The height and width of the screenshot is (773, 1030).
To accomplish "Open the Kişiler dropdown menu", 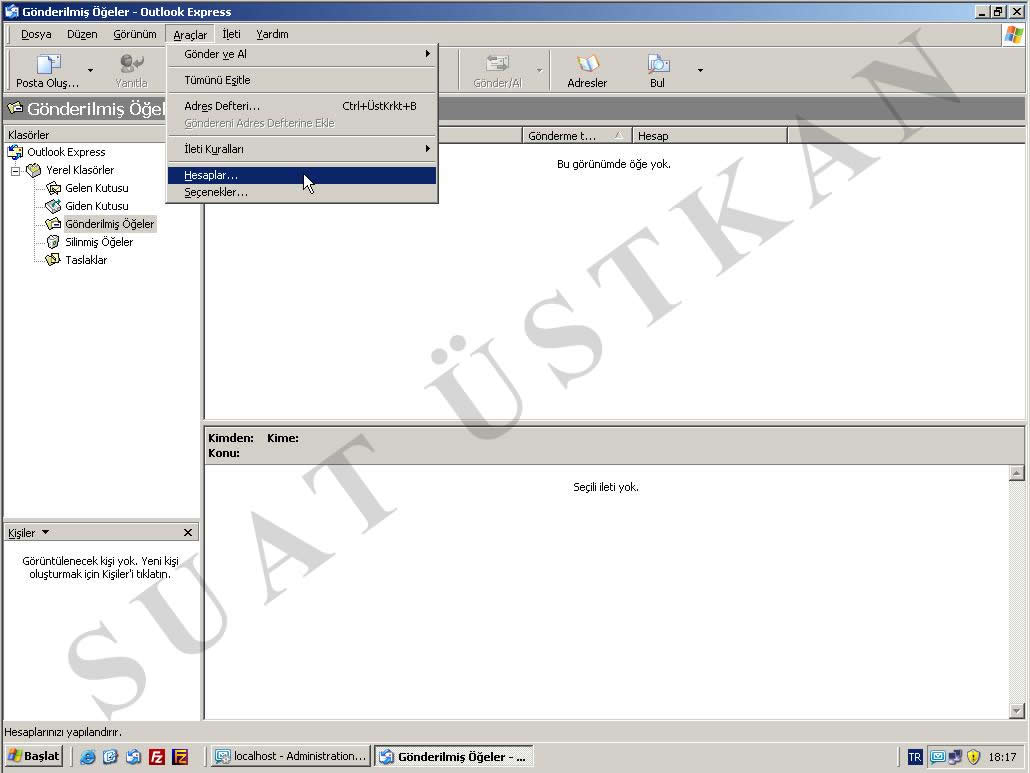I will tap(45, 533).
